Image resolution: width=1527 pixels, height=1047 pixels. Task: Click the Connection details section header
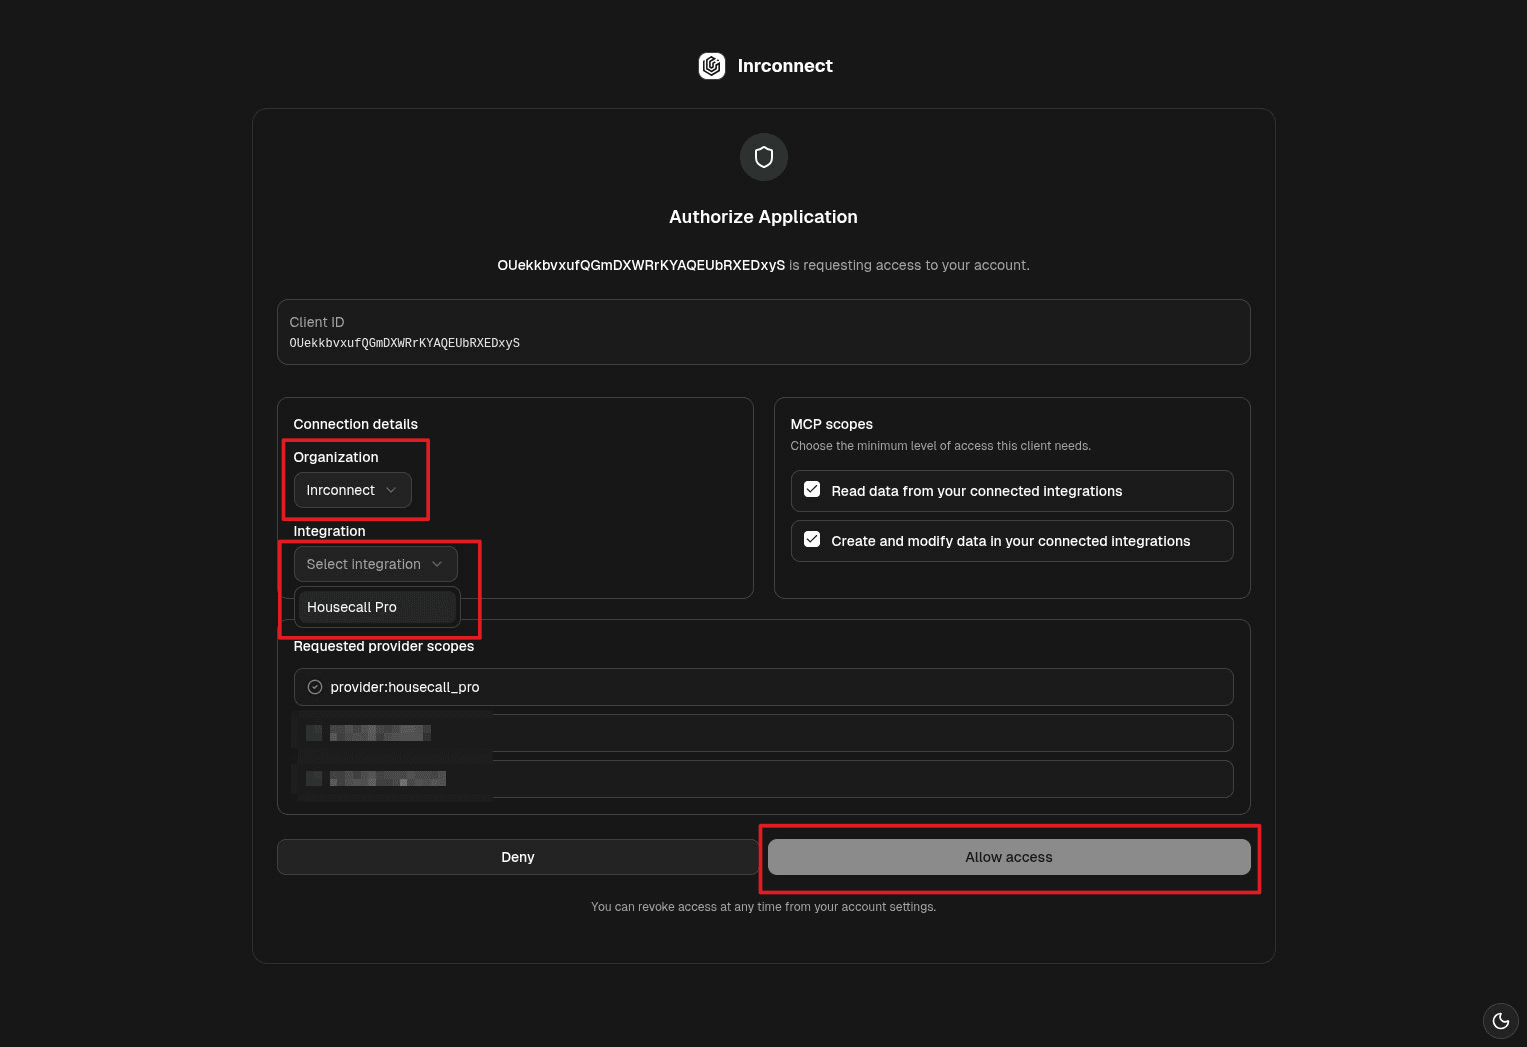click(x=355, y=423)
